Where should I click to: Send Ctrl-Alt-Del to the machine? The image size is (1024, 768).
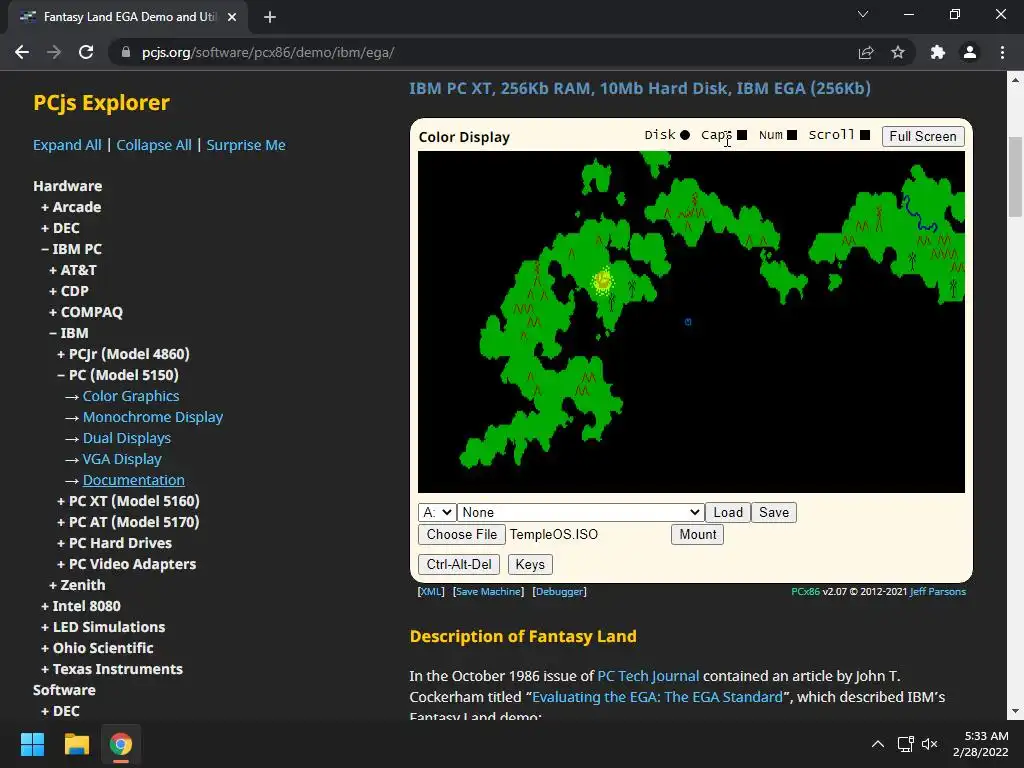[x=459, y=564]
